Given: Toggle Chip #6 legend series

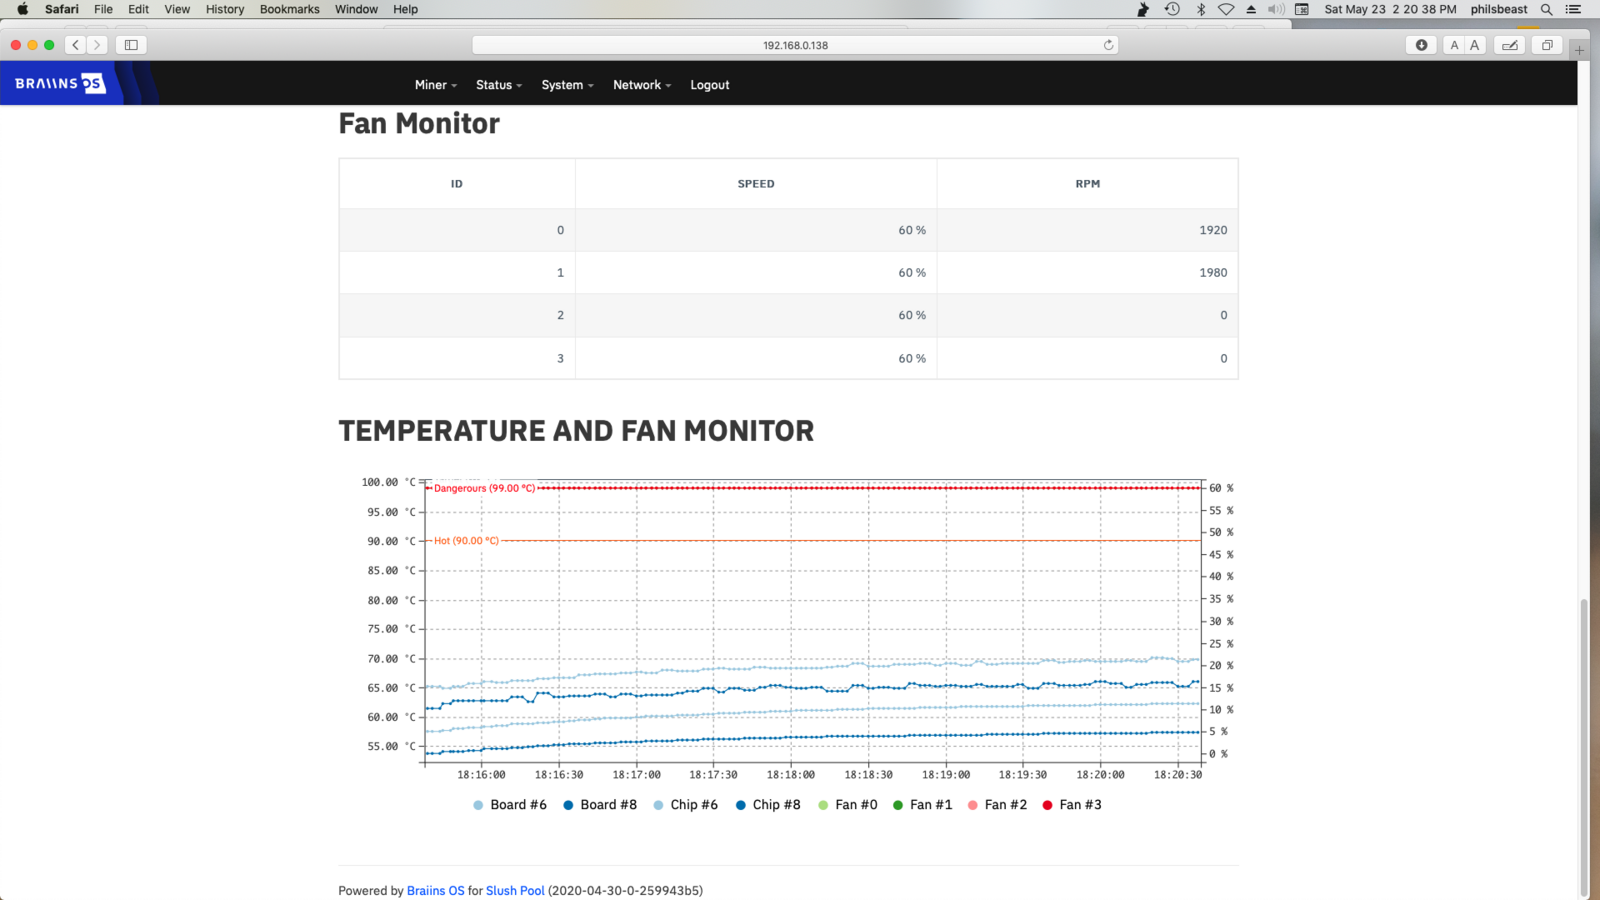Looking at the screenshot, I should click(x=685, y=805).
